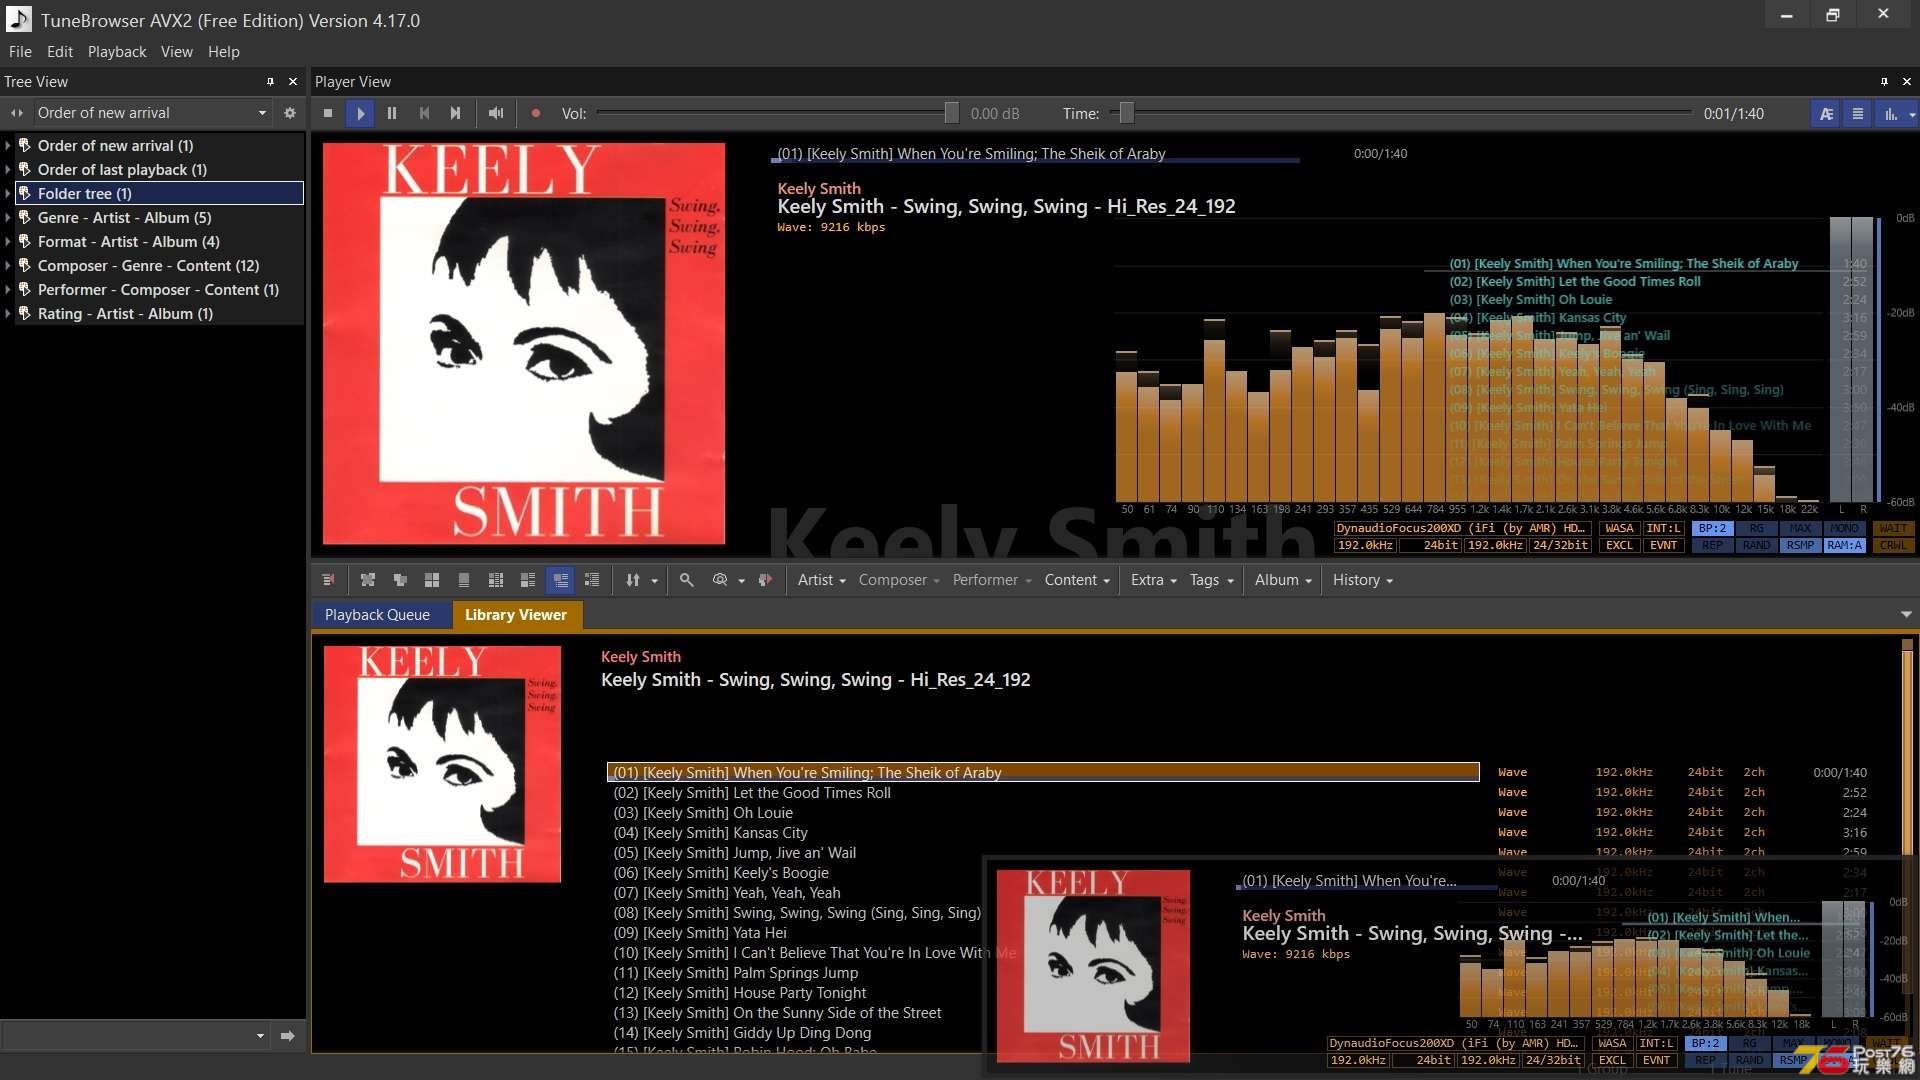Click the INT:L indicator

pyautogui.click(x=1663, y=528)
